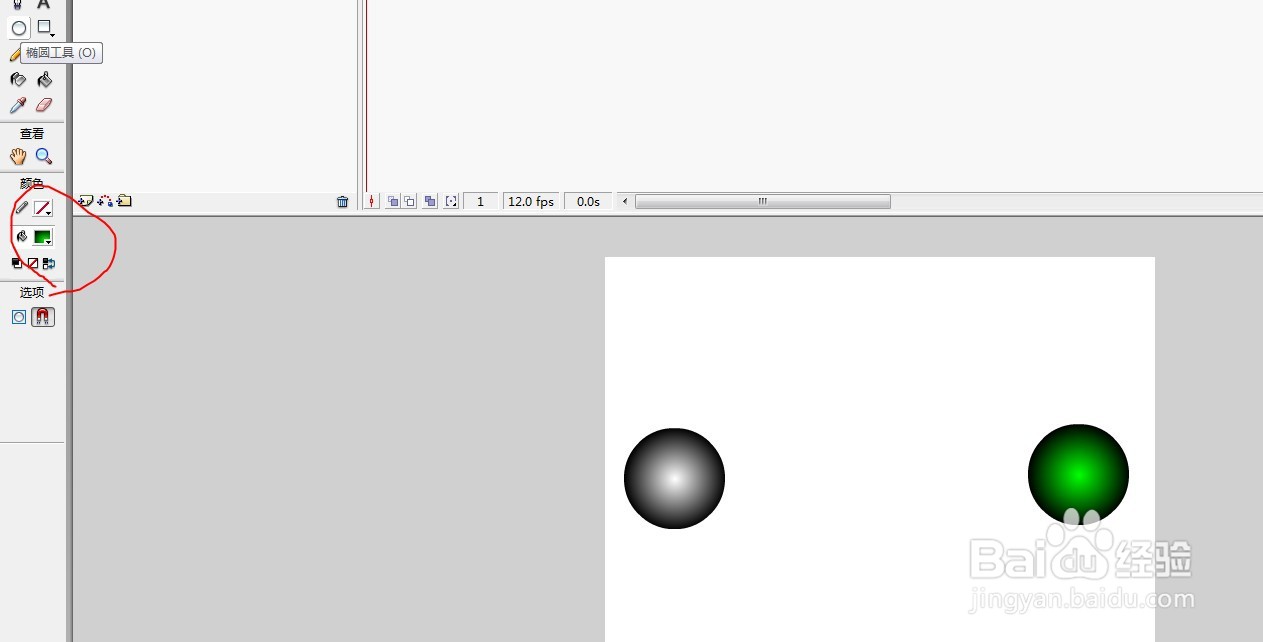Screen dimensions: 1263x642
Task: Select the Oval tool
Action: pyautogui.click(x=19, y=28)
